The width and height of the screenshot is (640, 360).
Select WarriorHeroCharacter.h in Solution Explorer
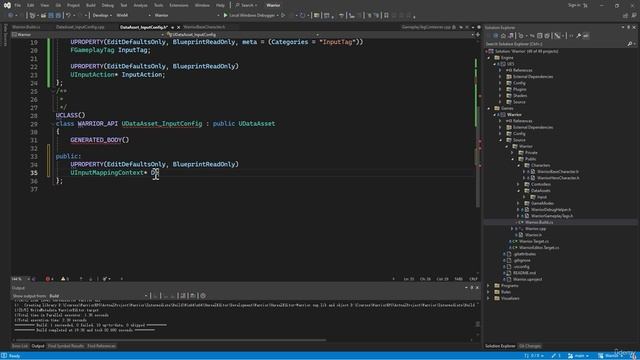pyautogui.click(x=558, y=178)
